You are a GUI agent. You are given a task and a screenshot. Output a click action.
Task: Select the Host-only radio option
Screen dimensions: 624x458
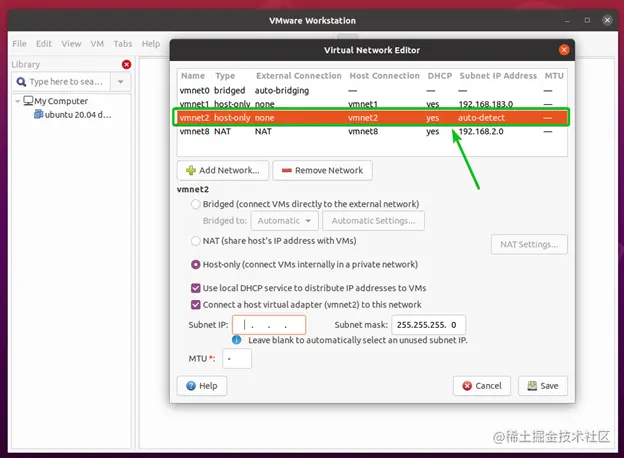195,265
